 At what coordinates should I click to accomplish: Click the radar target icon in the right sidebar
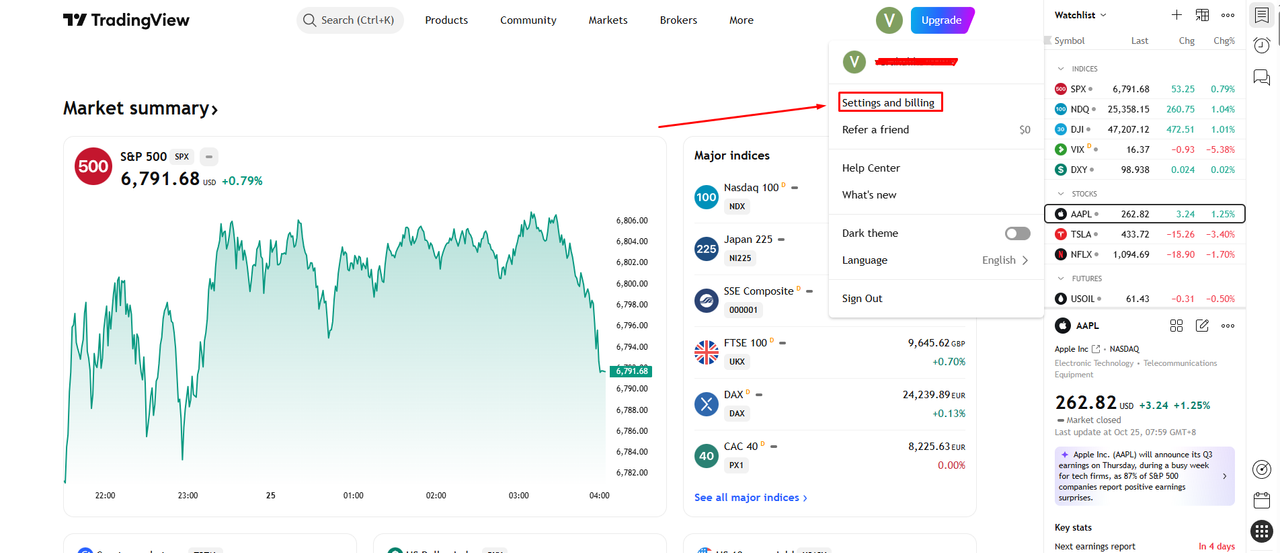coord(1262,469)
